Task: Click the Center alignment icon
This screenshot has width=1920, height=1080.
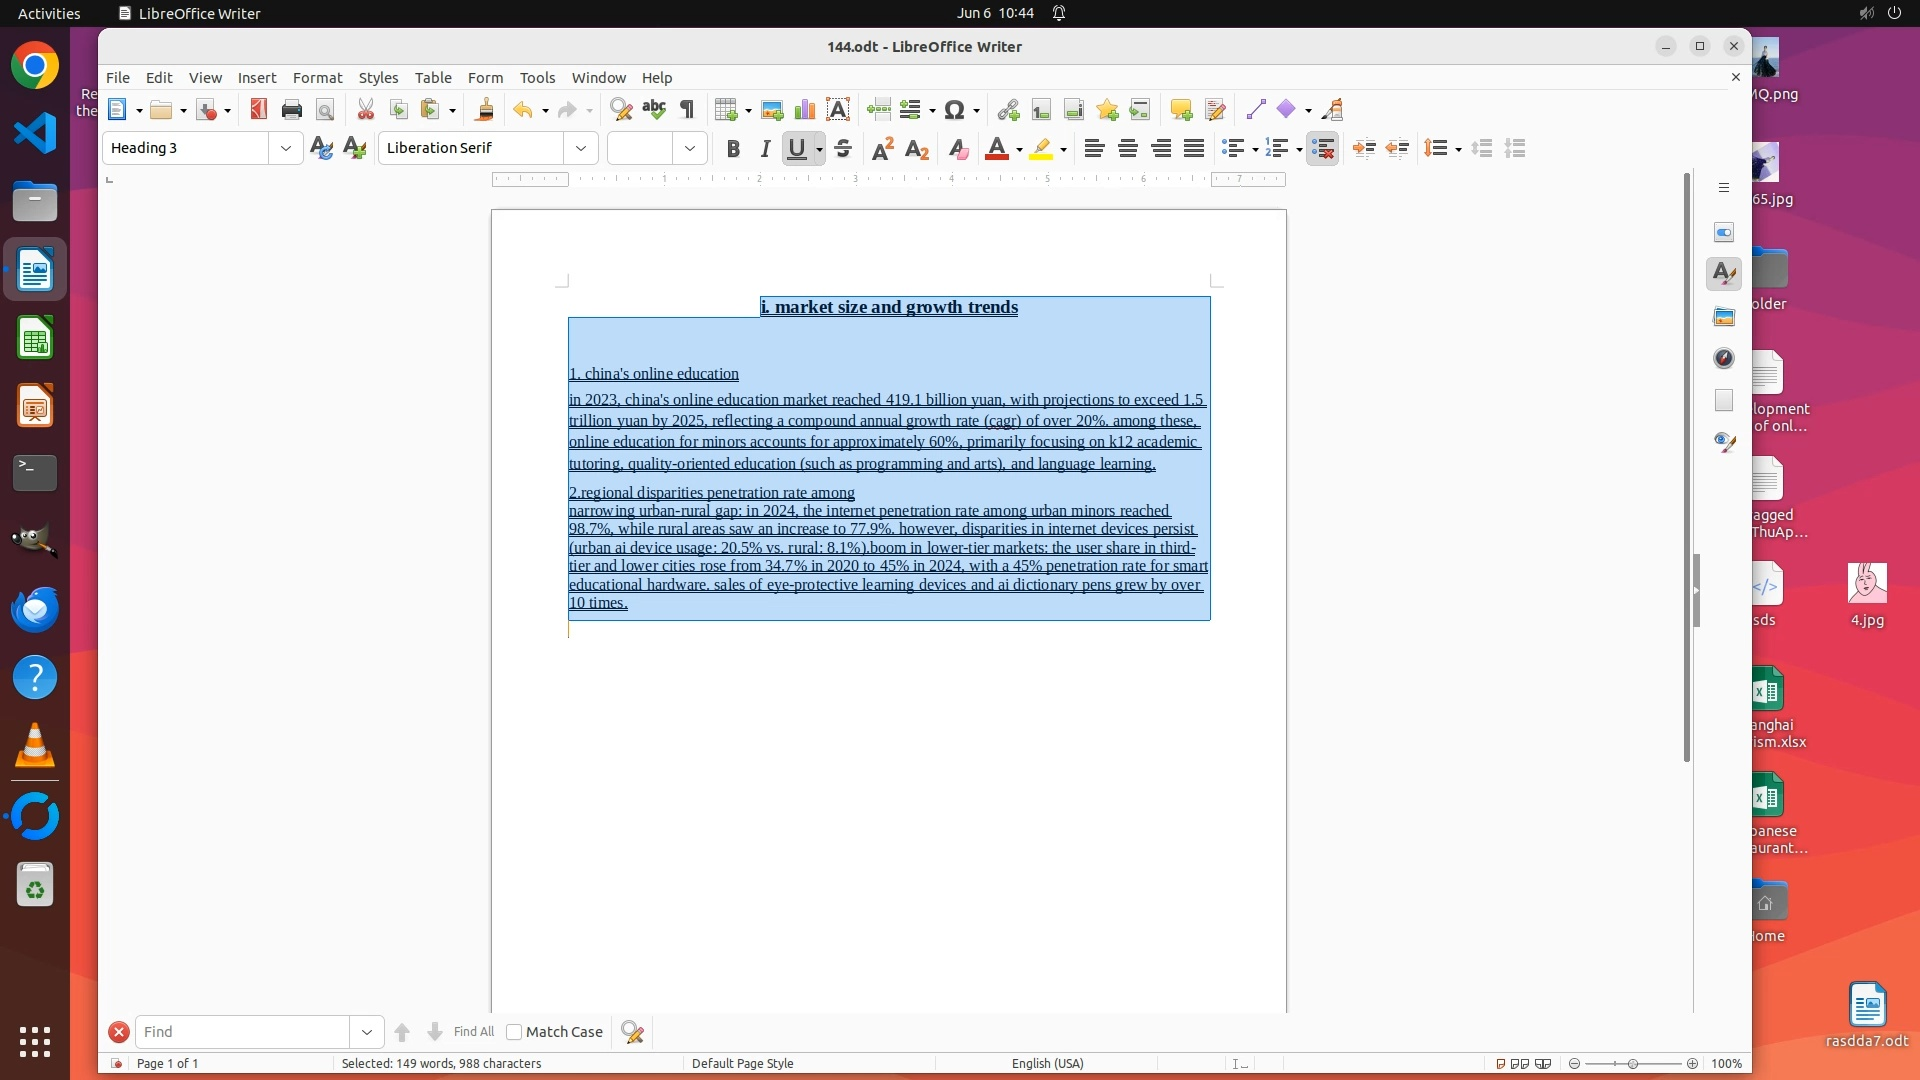Action: tap(1128, 149)
